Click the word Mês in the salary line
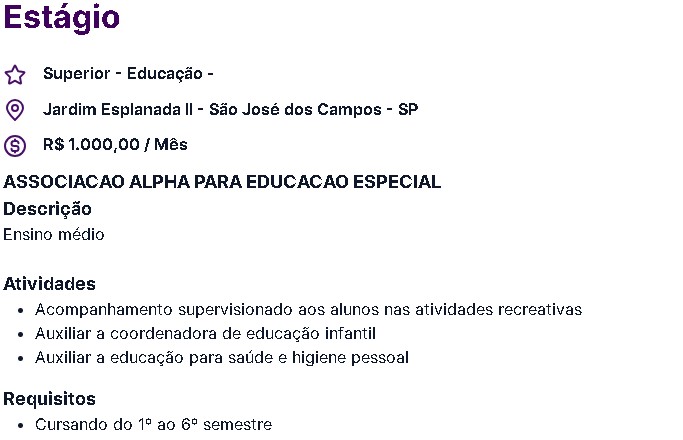The image size is (683, 440). pyautogui.click(x=171, y=144)
